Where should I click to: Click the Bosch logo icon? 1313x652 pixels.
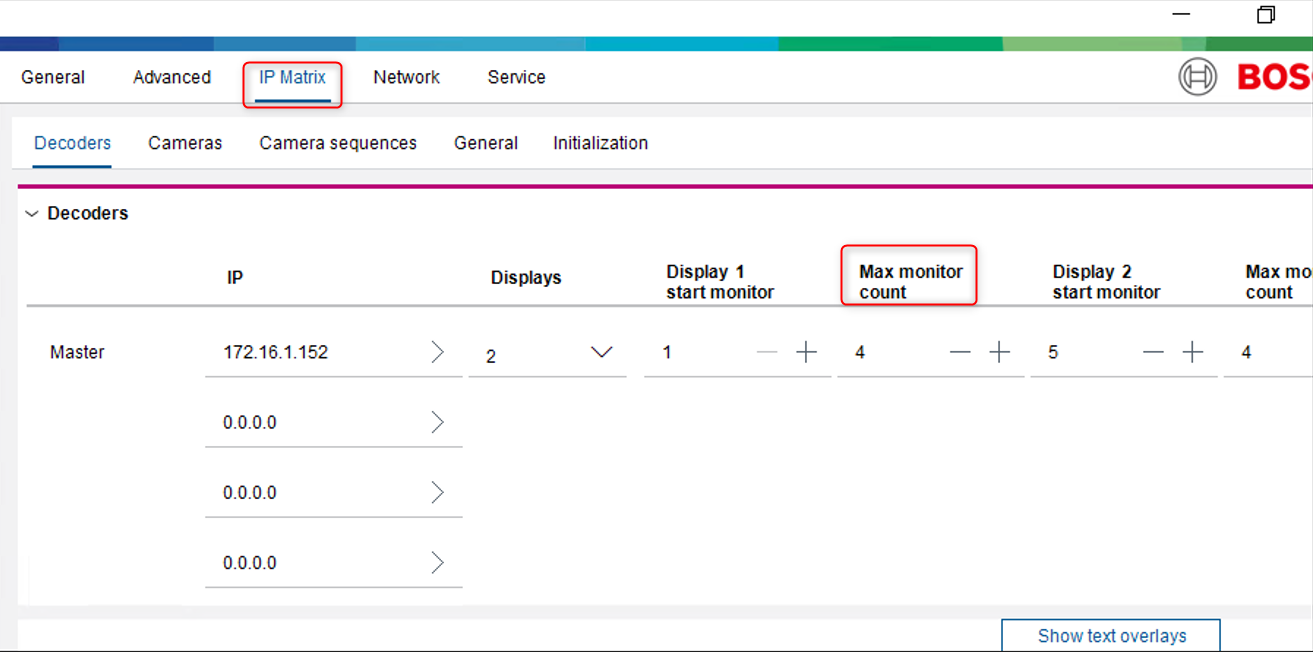coord(1197,77)
